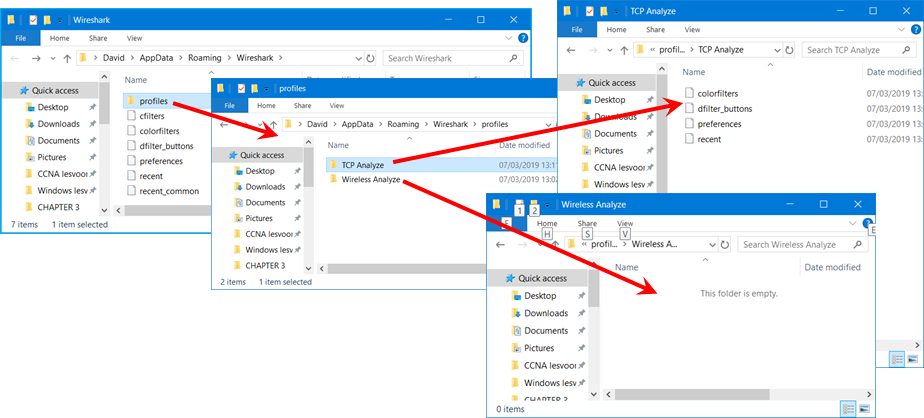Open Downloads in Wireshark window sidebar
Viewport: 924px width, 418px height.
pos(58,124)
